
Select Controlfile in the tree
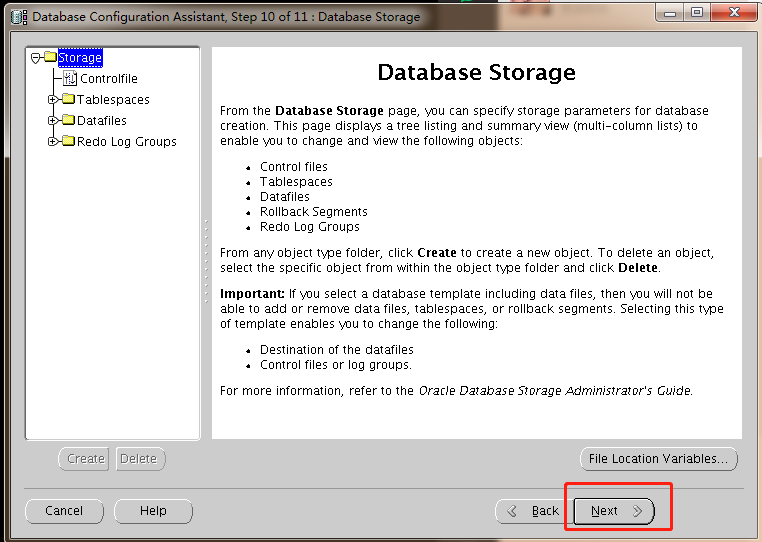[x=109, y=78]
